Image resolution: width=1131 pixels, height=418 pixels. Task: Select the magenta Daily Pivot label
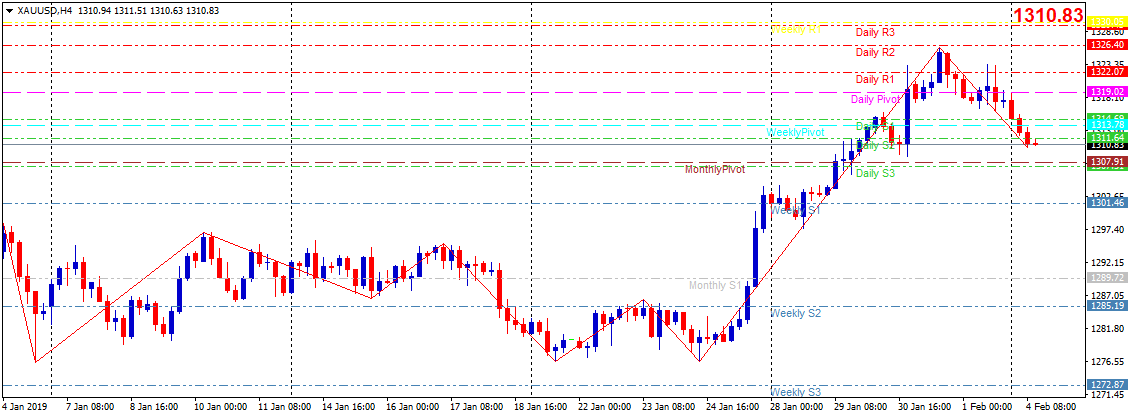click(x=876, y=99)
